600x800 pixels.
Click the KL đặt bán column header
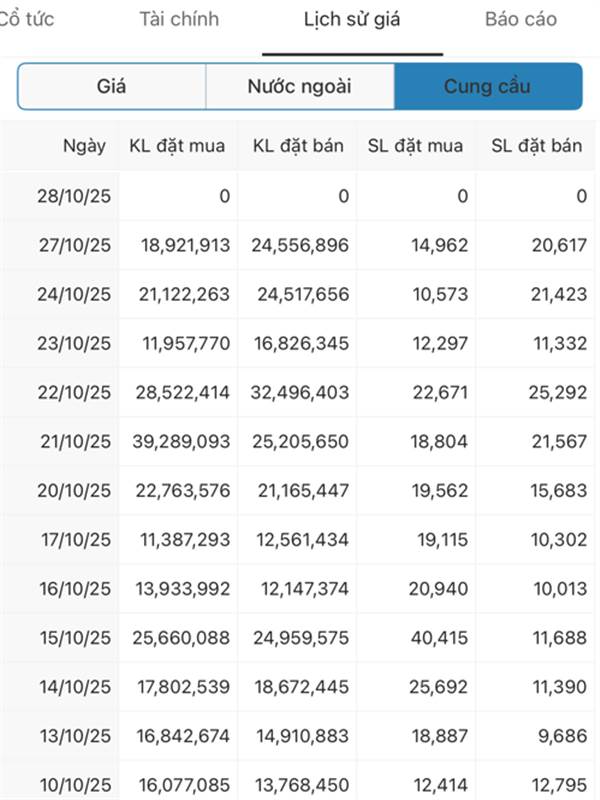point(298,146)
